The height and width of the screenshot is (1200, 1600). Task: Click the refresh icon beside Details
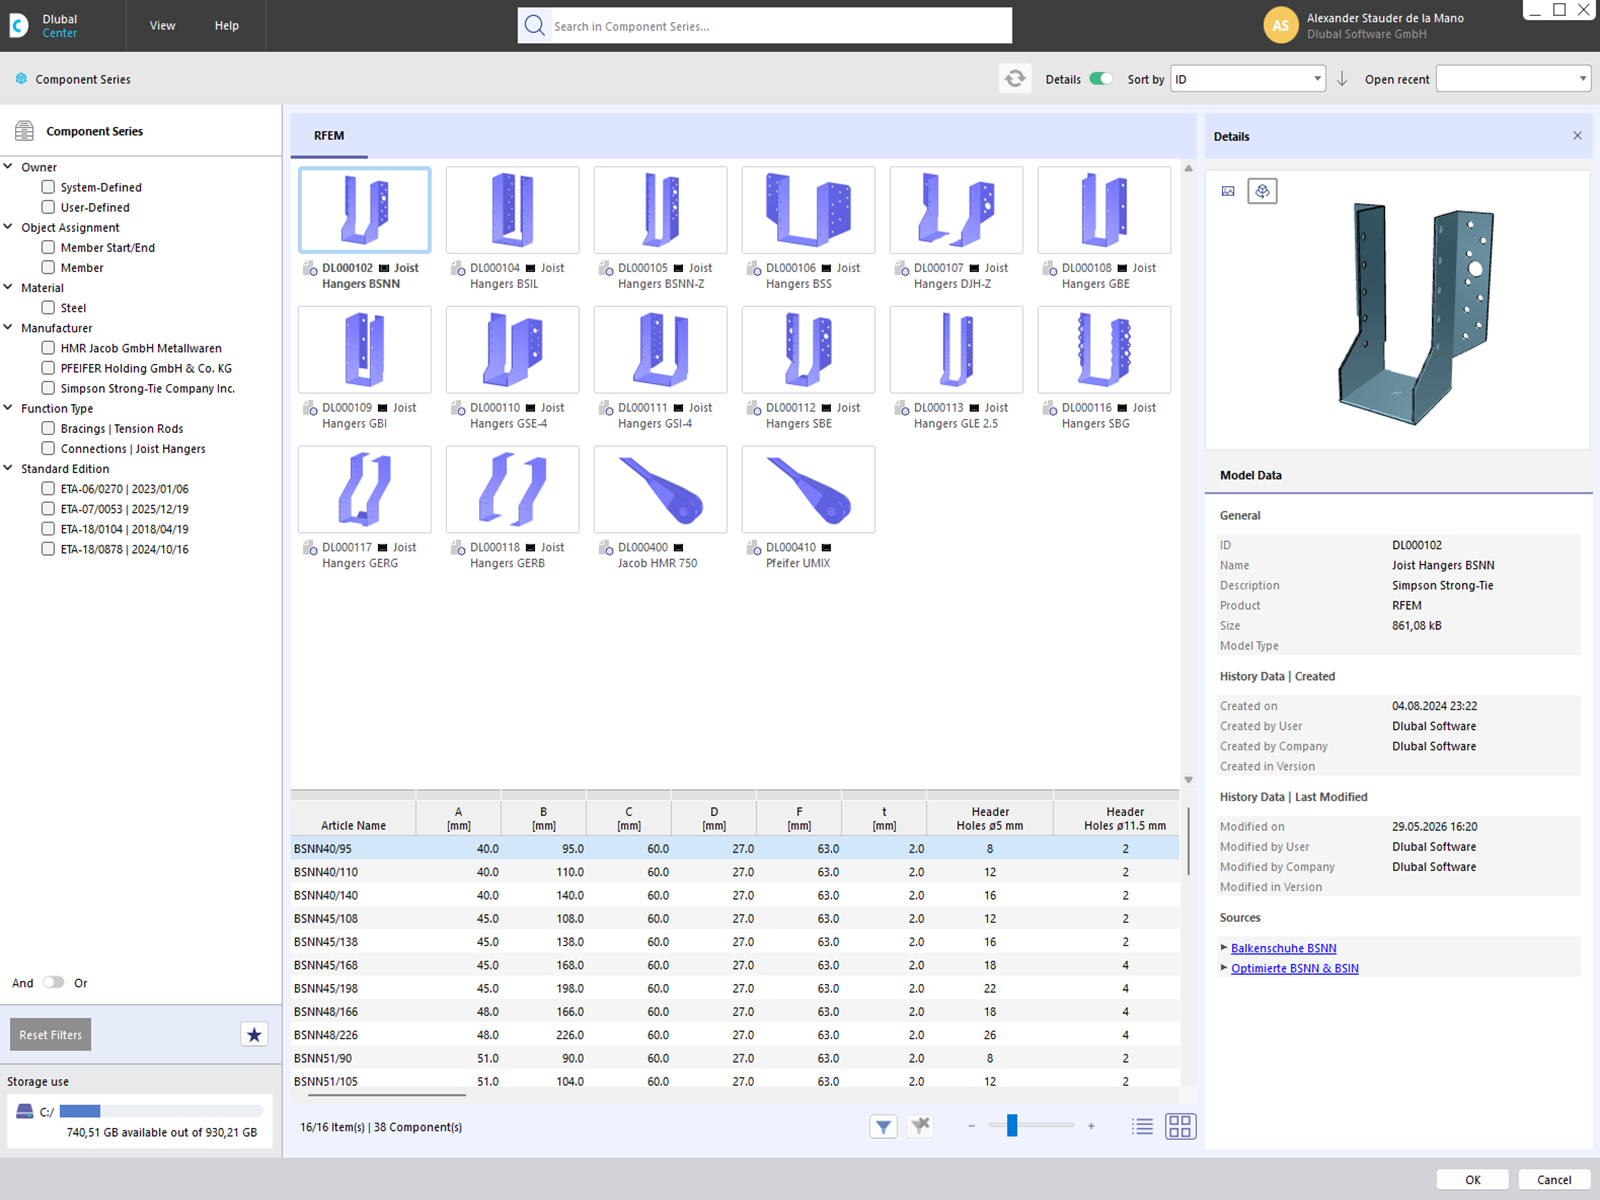(x=1015, y=79)
